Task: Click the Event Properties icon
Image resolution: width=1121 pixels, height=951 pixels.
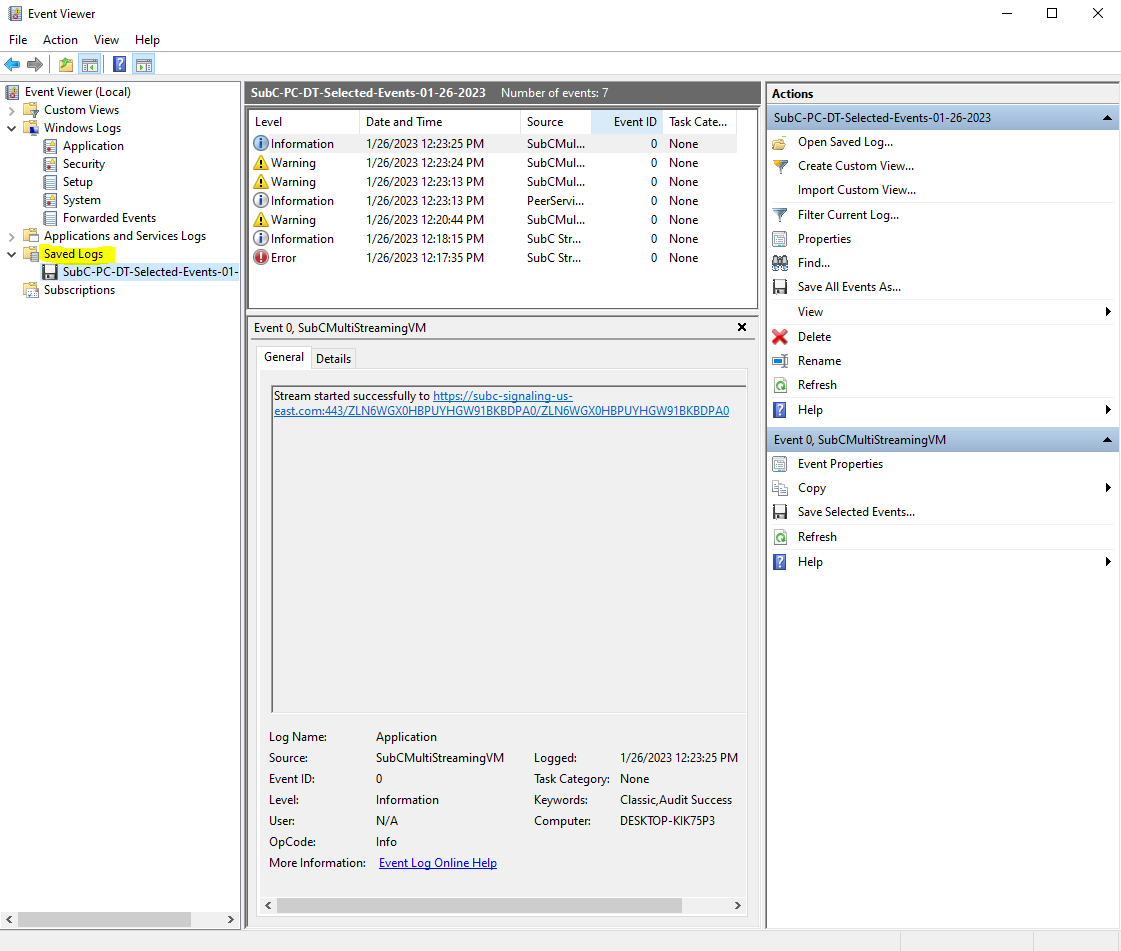Action: pos(780,464)
